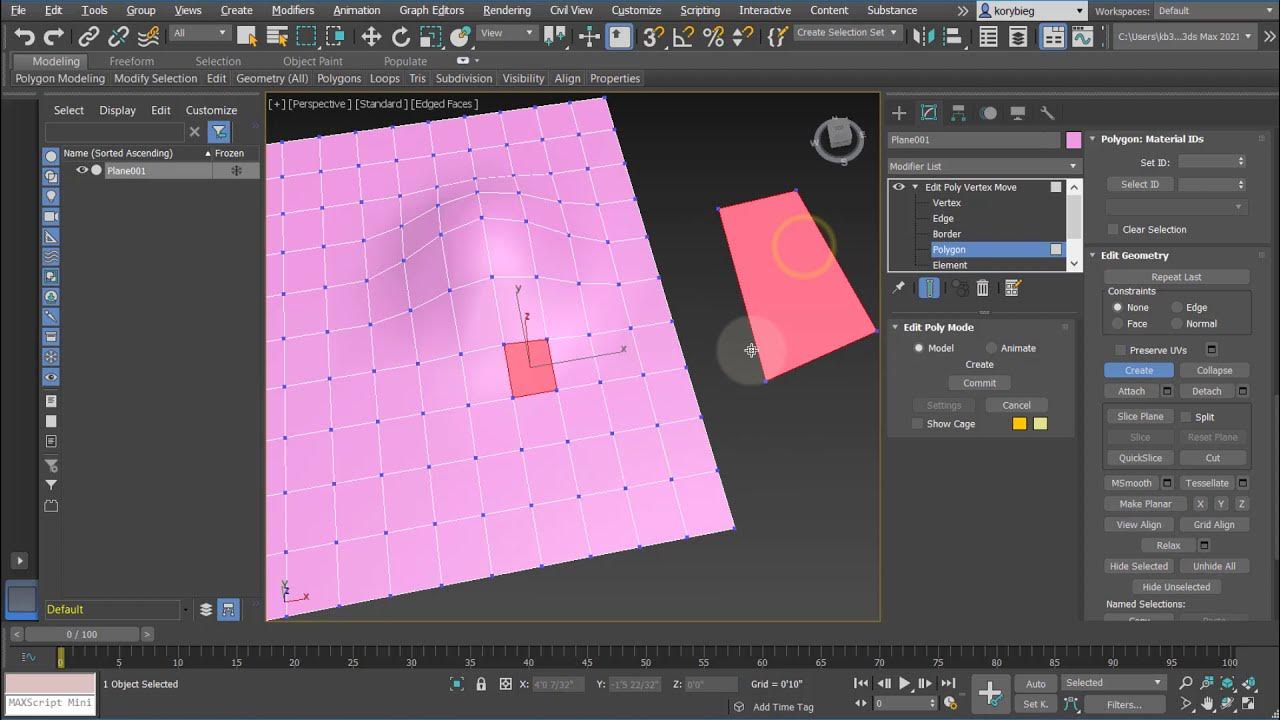
Task: Open the Modifiers menu
Action: (292, 10)
